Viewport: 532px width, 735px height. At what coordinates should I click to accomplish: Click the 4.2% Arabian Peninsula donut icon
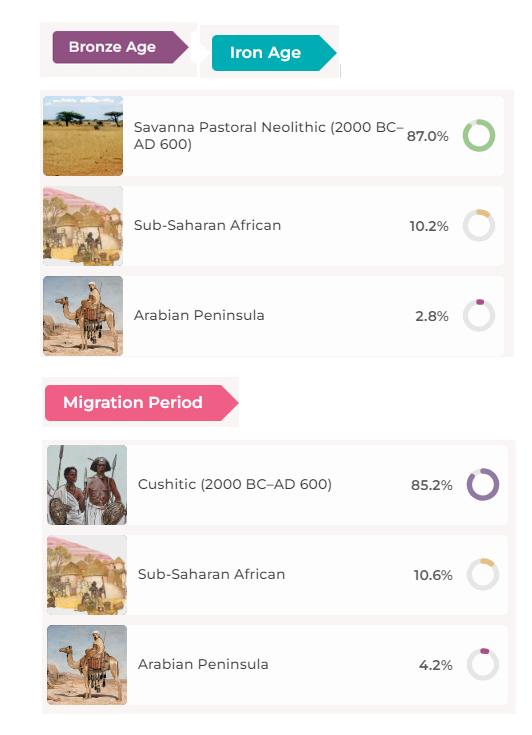tap(483, 664)
